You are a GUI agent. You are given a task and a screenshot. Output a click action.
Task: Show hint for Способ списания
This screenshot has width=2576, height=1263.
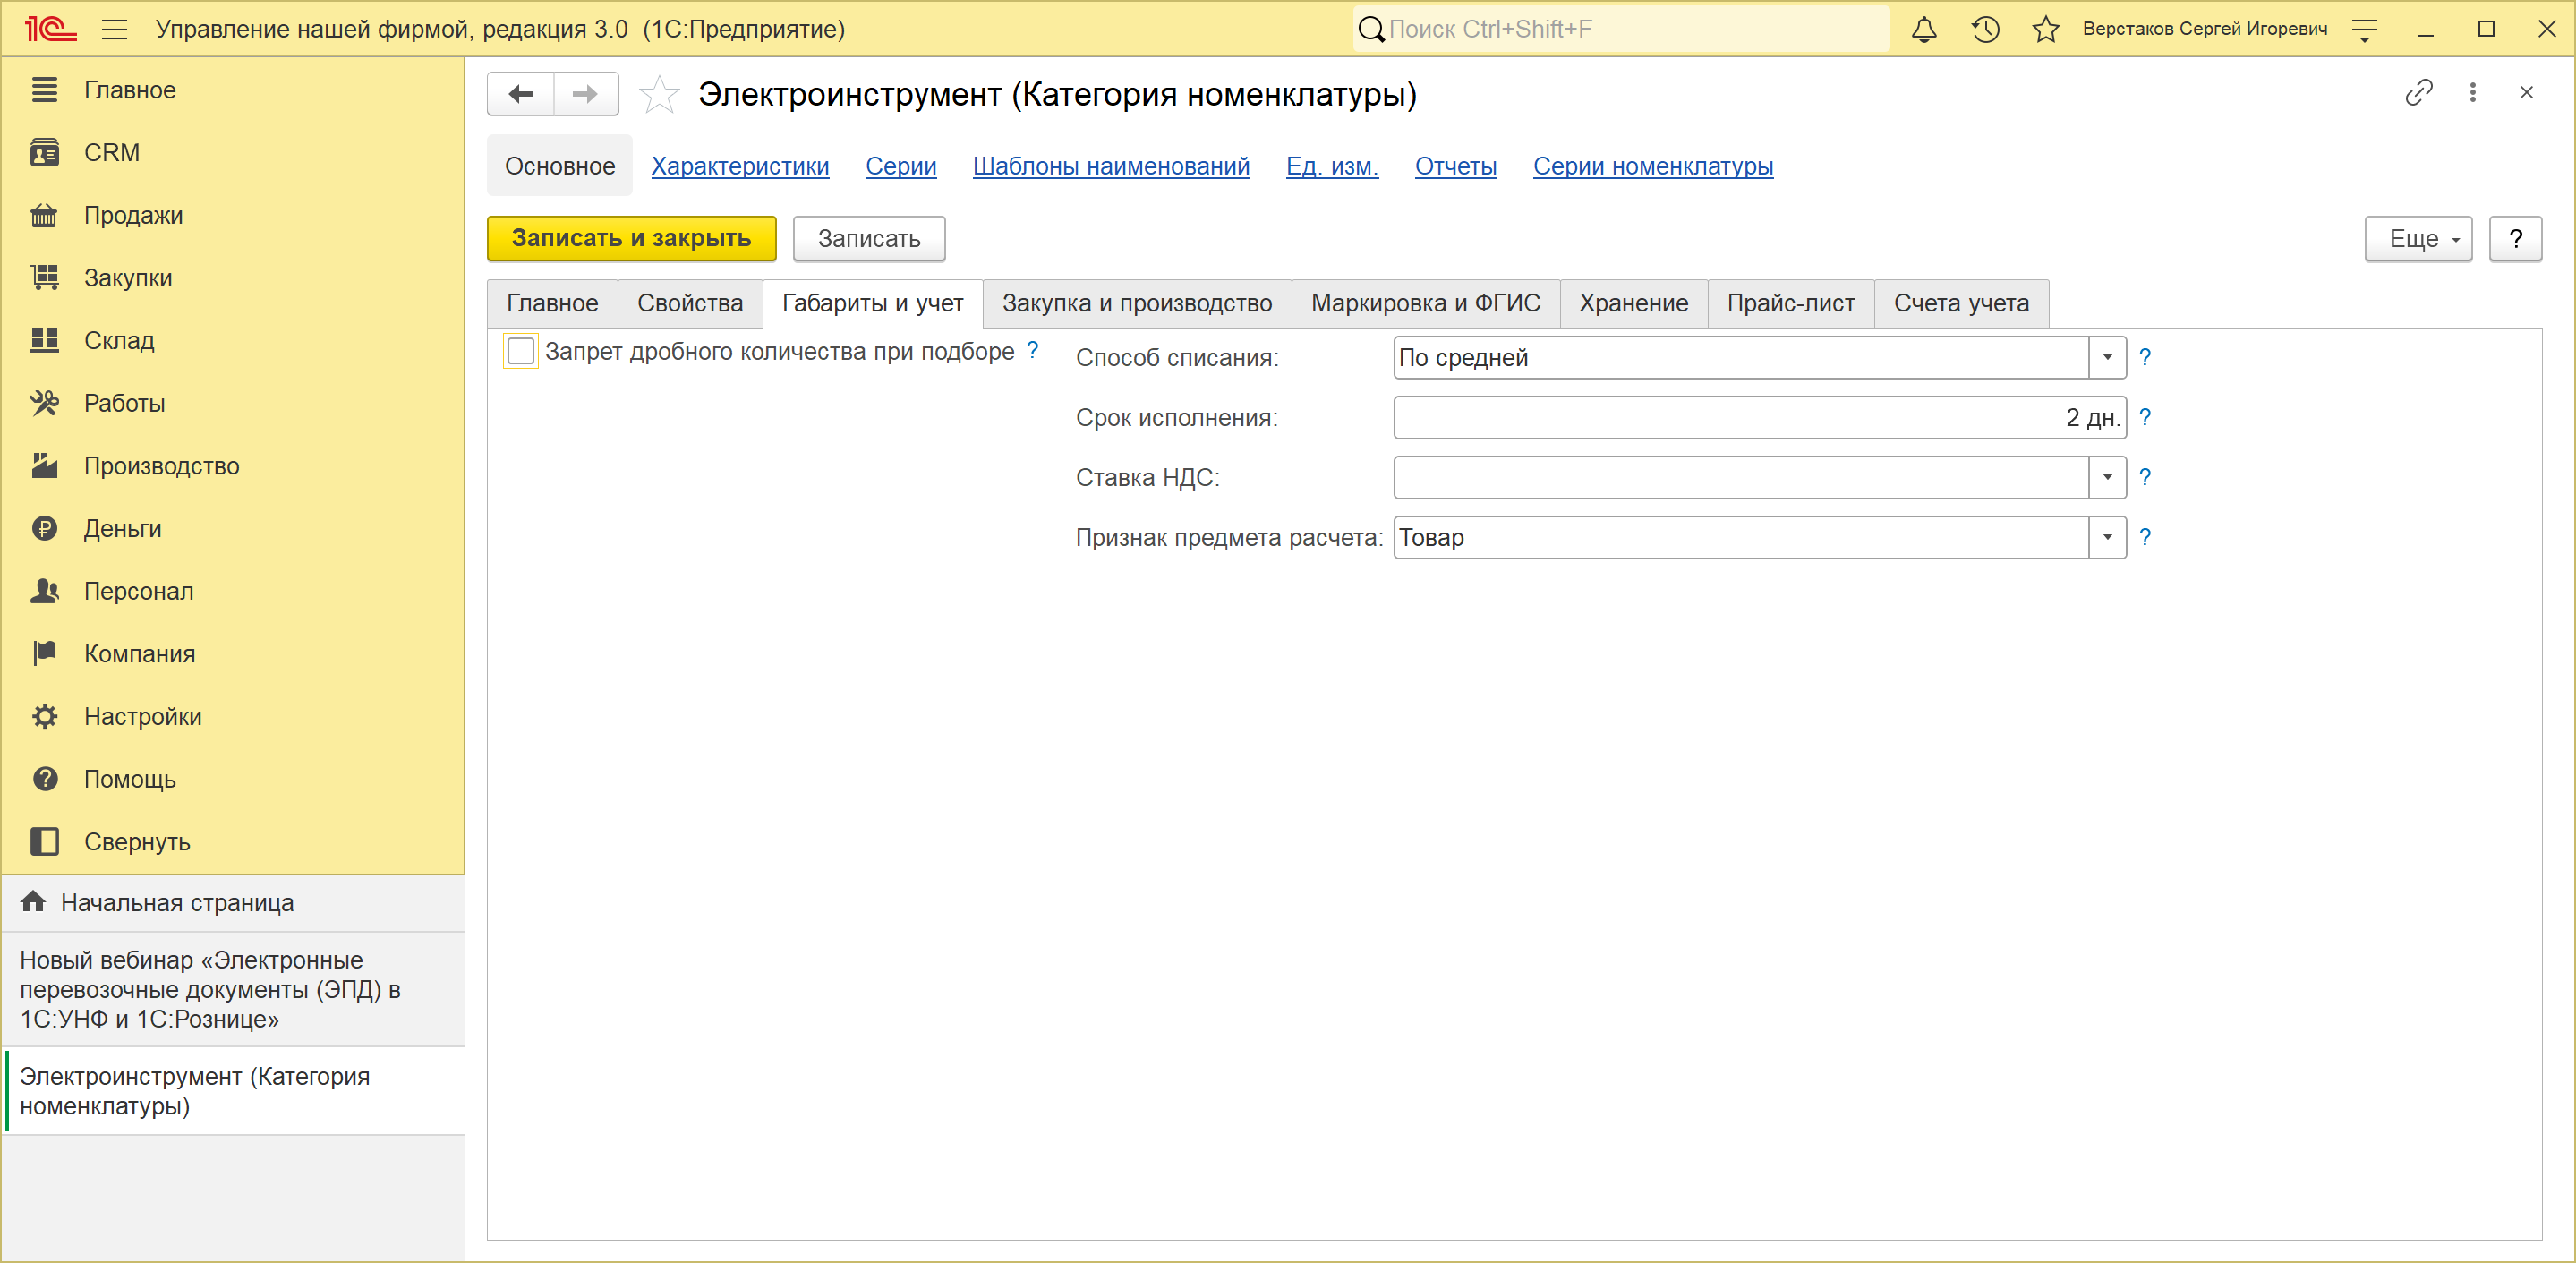(2144, 357)
